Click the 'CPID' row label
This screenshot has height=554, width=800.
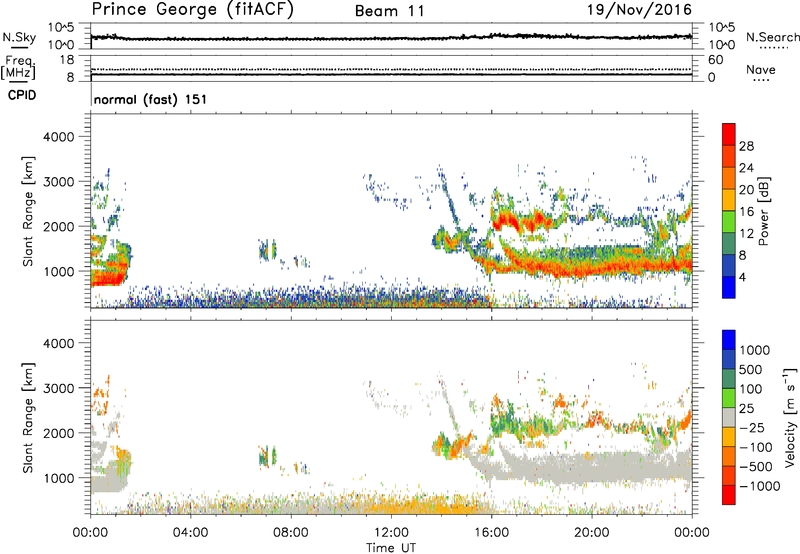(22, 95)
